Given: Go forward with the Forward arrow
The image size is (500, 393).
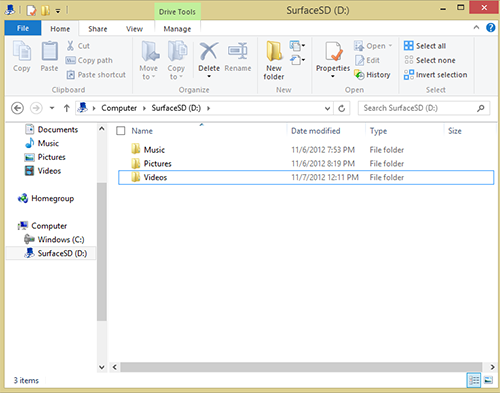Looking at the screenshot, I should [x=36, y=108].
